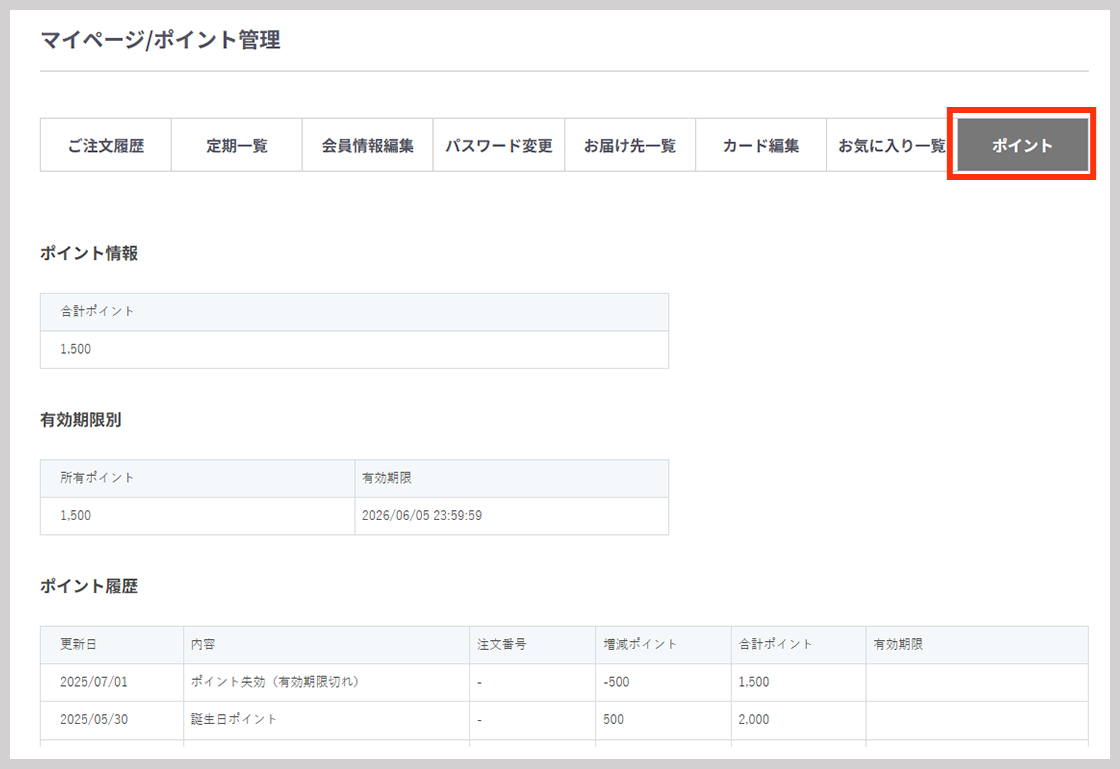The image size is (1120, 769).
Task: View the お気に入り一覧 tab
Action: (x=891, y=146)
